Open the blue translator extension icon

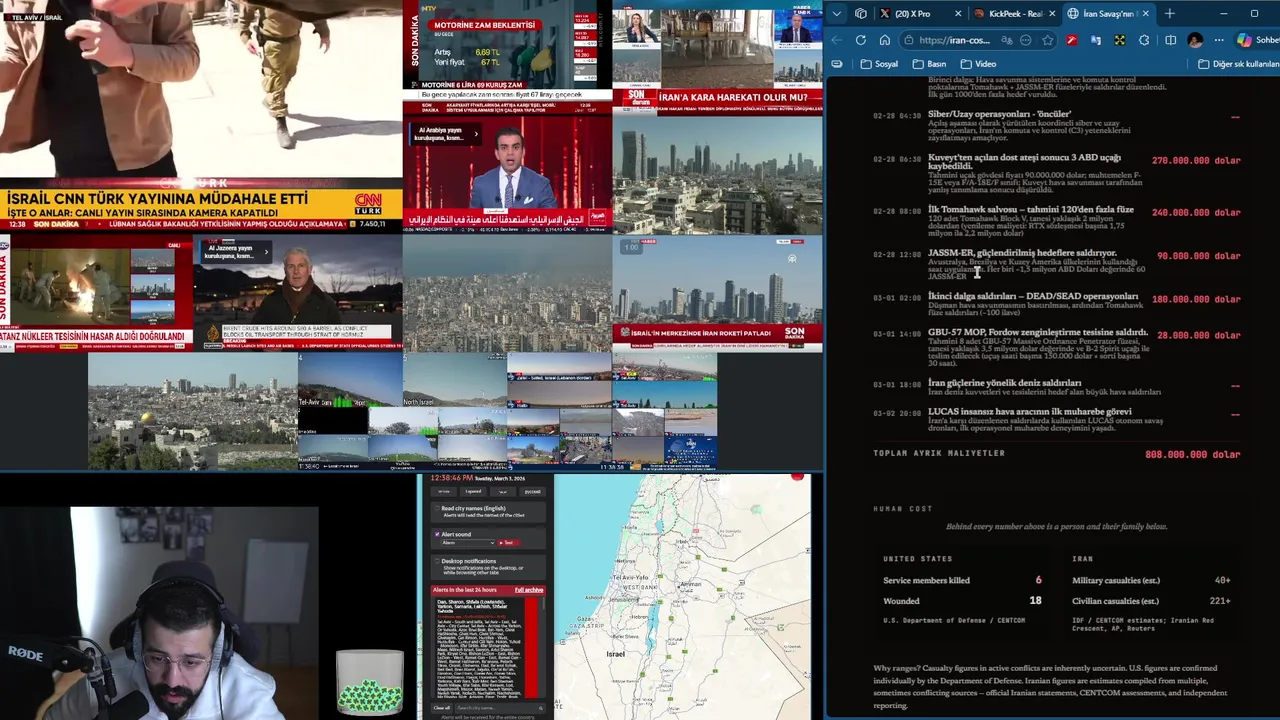[1096, 40]
